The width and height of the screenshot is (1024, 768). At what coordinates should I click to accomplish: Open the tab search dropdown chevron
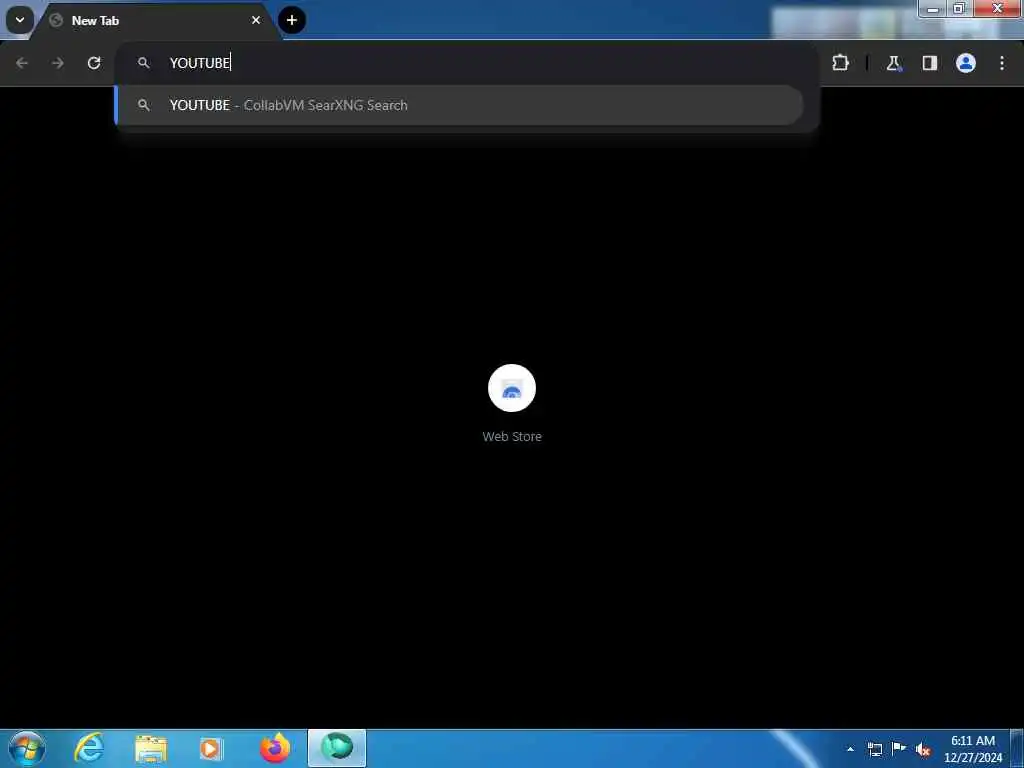click(20, 20)
